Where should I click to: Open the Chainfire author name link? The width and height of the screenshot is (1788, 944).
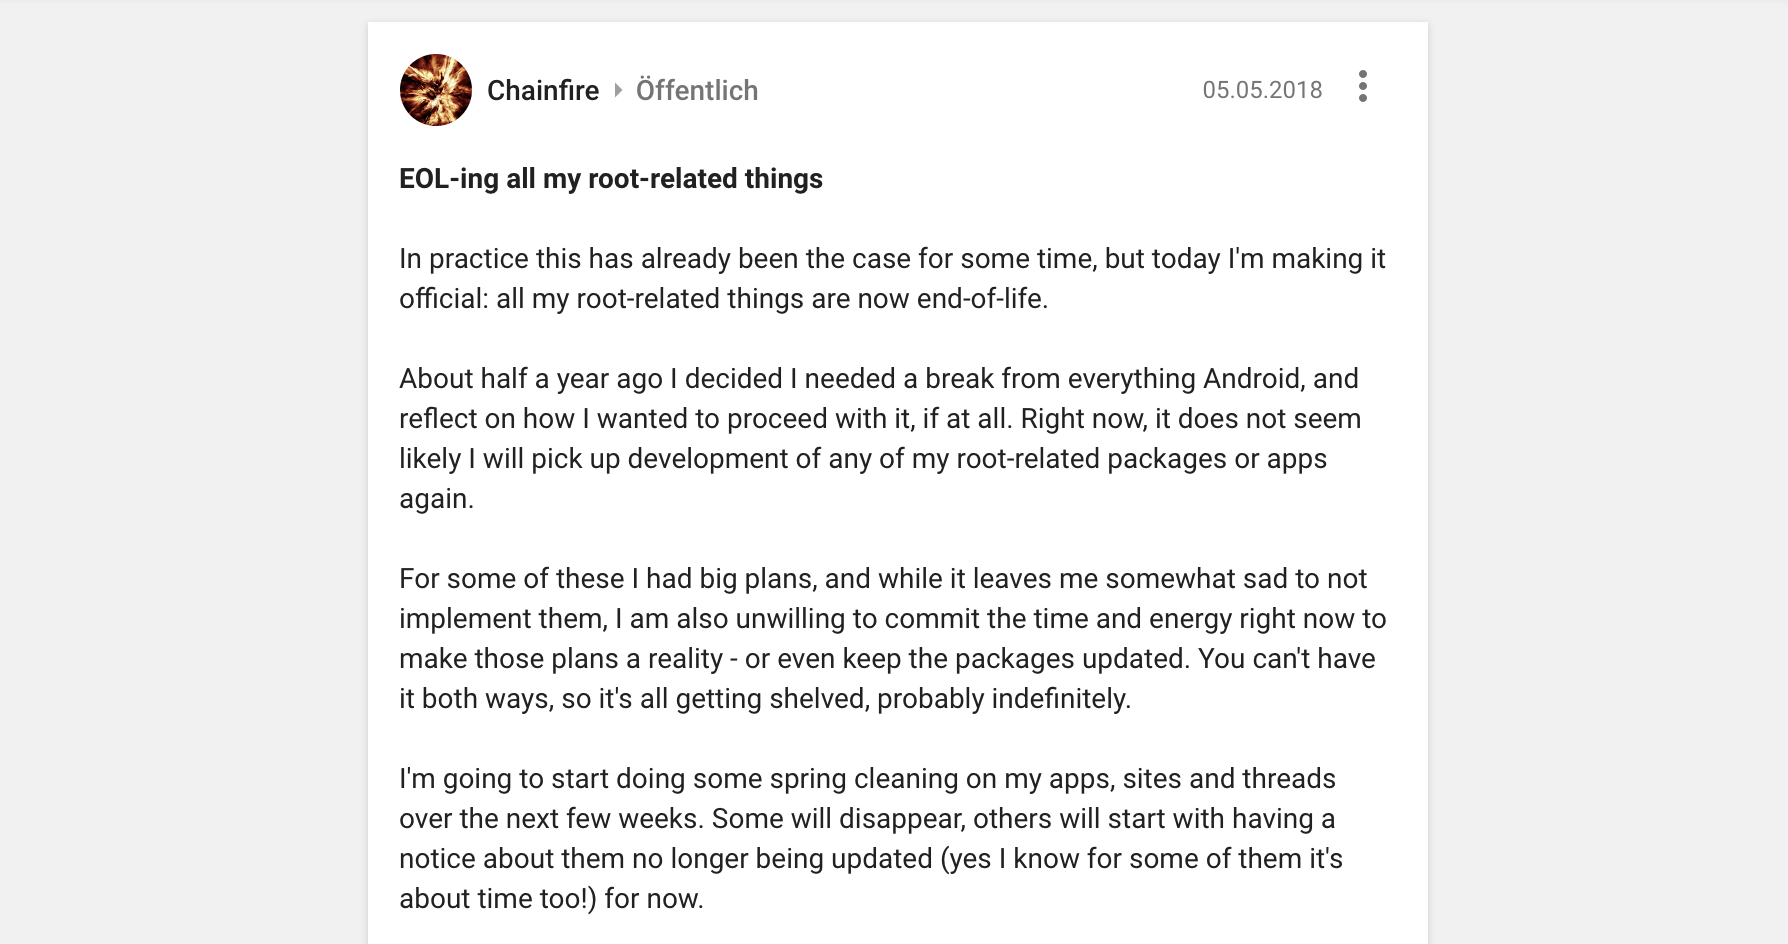click(x=543, y=90)
